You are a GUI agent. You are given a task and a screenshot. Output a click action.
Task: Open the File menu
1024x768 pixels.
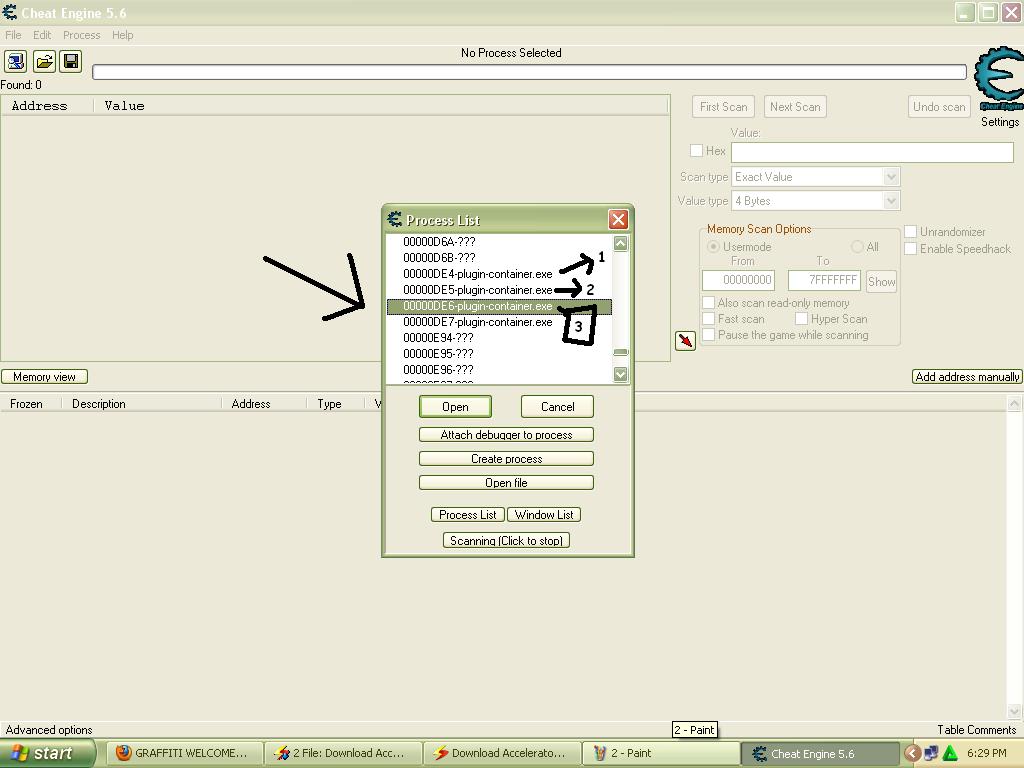tap(13, 35)
